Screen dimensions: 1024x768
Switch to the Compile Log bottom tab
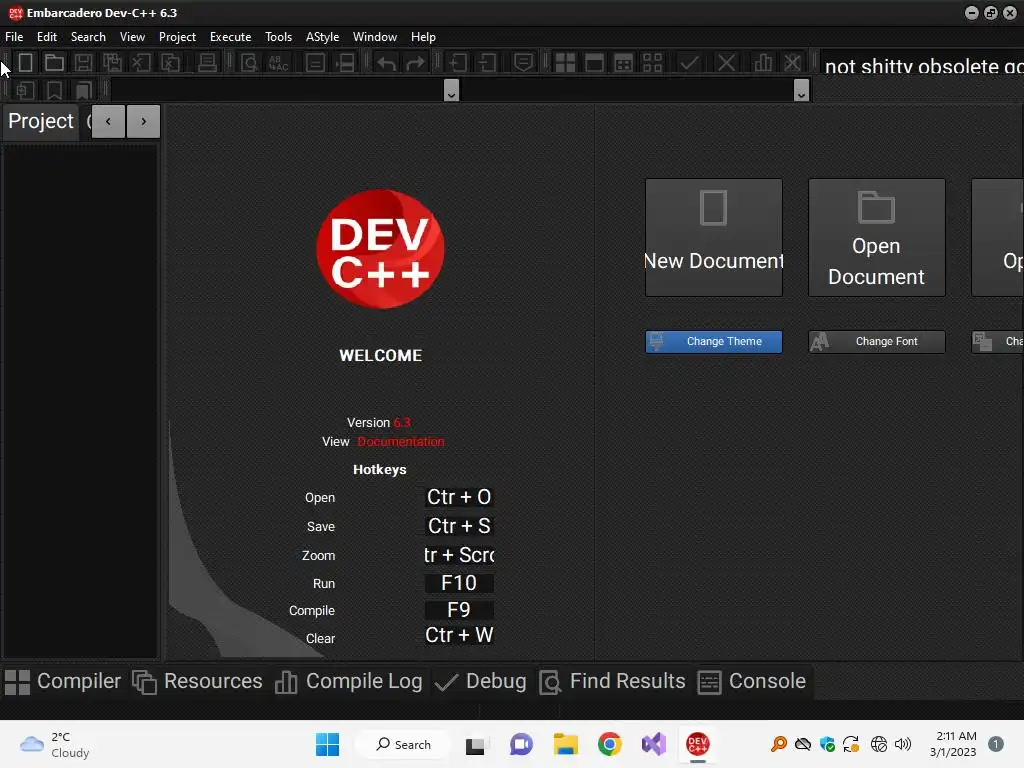tap(349, 682)
